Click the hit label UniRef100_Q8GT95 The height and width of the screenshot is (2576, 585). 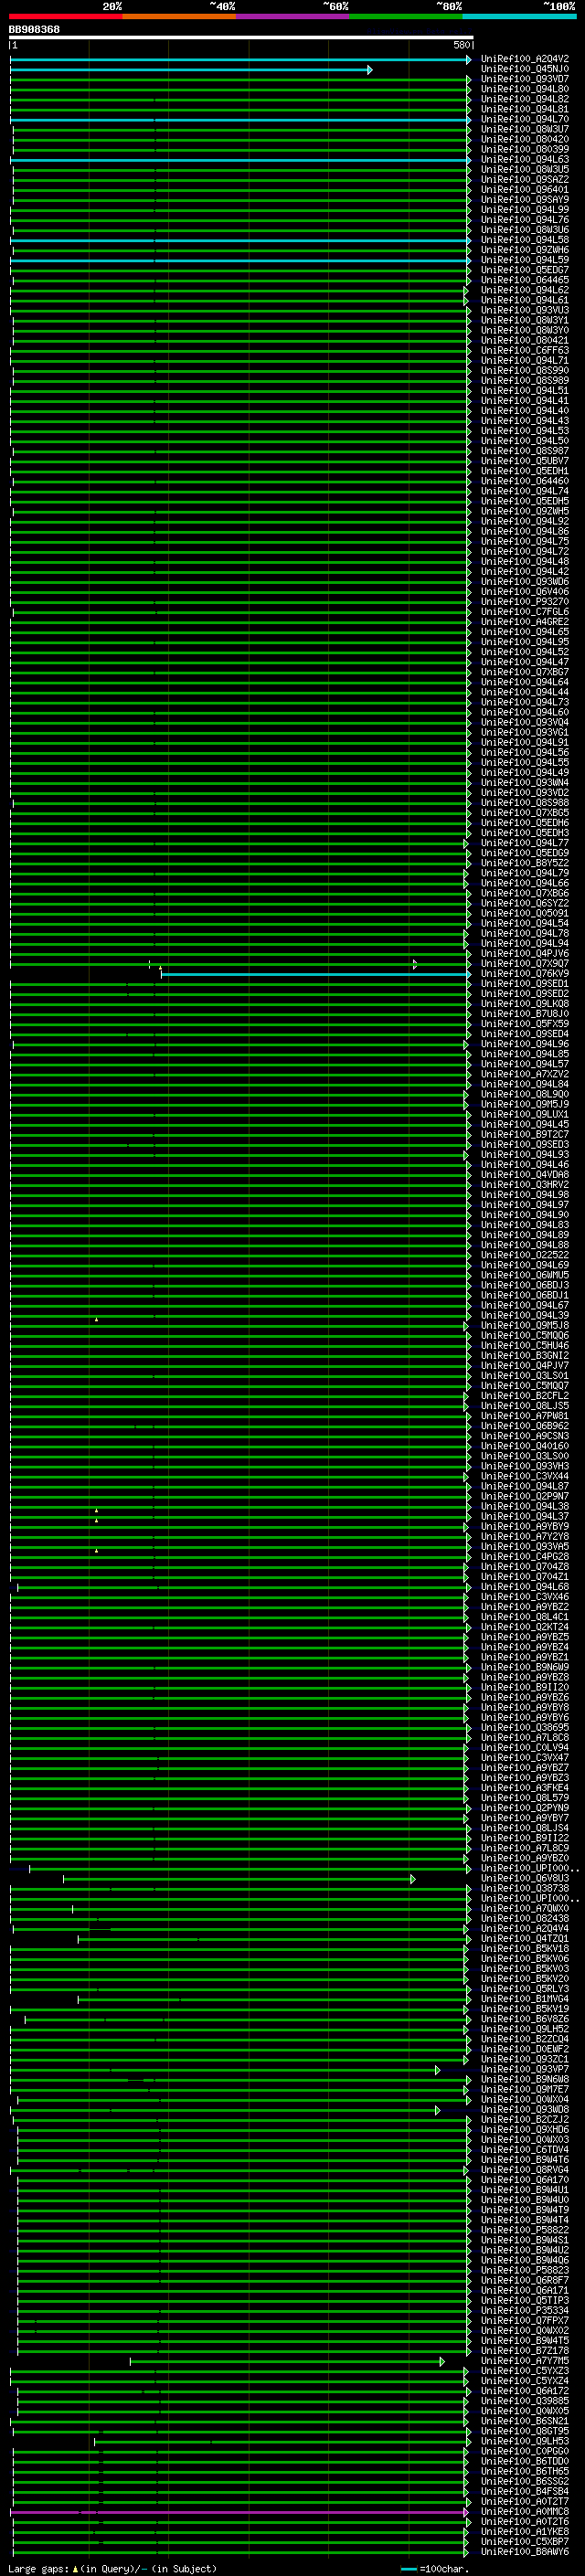pyautogui.click(x=525, y=2431)
